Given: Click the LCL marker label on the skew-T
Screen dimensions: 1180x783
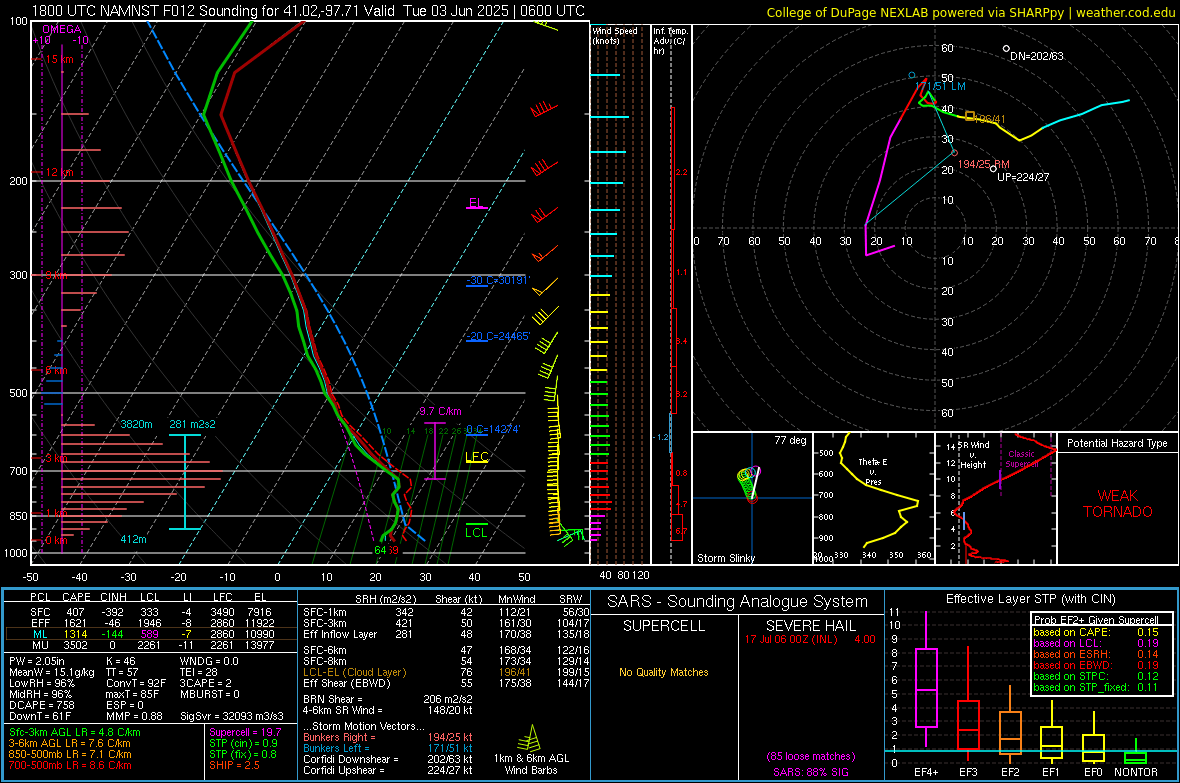Looking at the screenshot, I should [476, 532].
